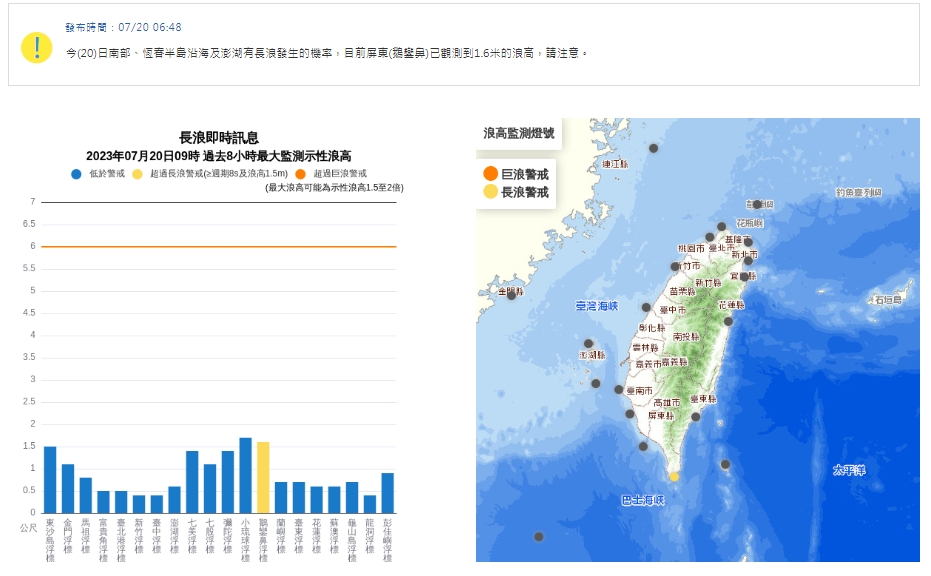Select the 新竹 buoy marker on map
Image resolution: width=931 pixels, height=576 pixels.
675,267
